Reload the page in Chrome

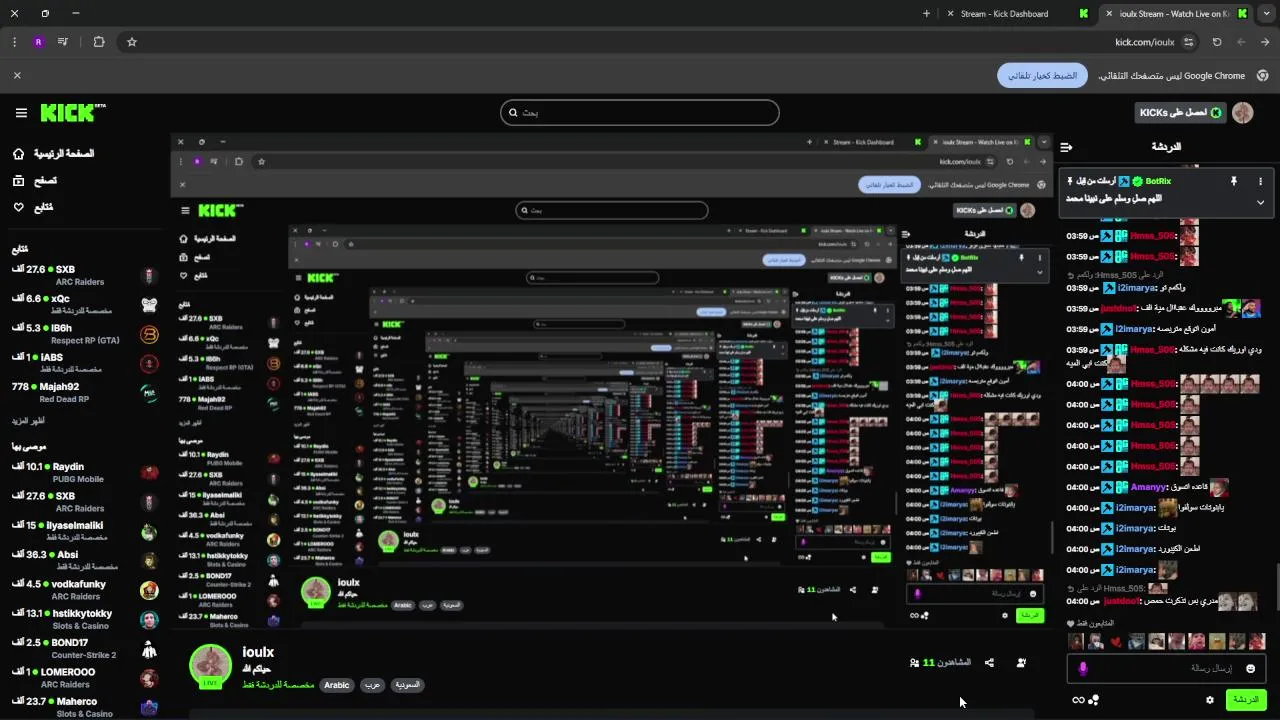1217,42
